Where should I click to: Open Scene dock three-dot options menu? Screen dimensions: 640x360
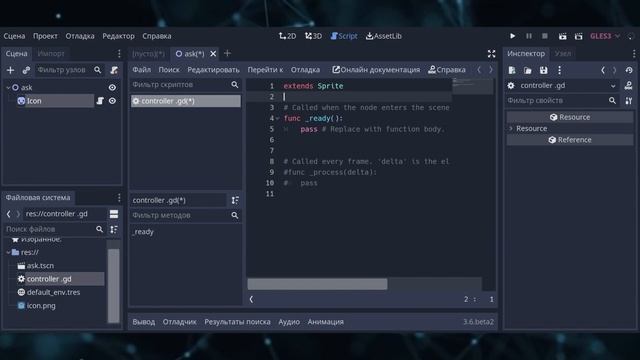pyautogui.click(x=119, y=53)
